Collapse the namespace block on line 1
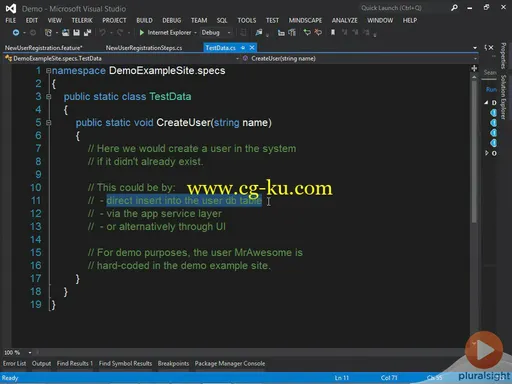Viewport: 512px width, 384px height. pyautogui.click(x=49, y=71)
